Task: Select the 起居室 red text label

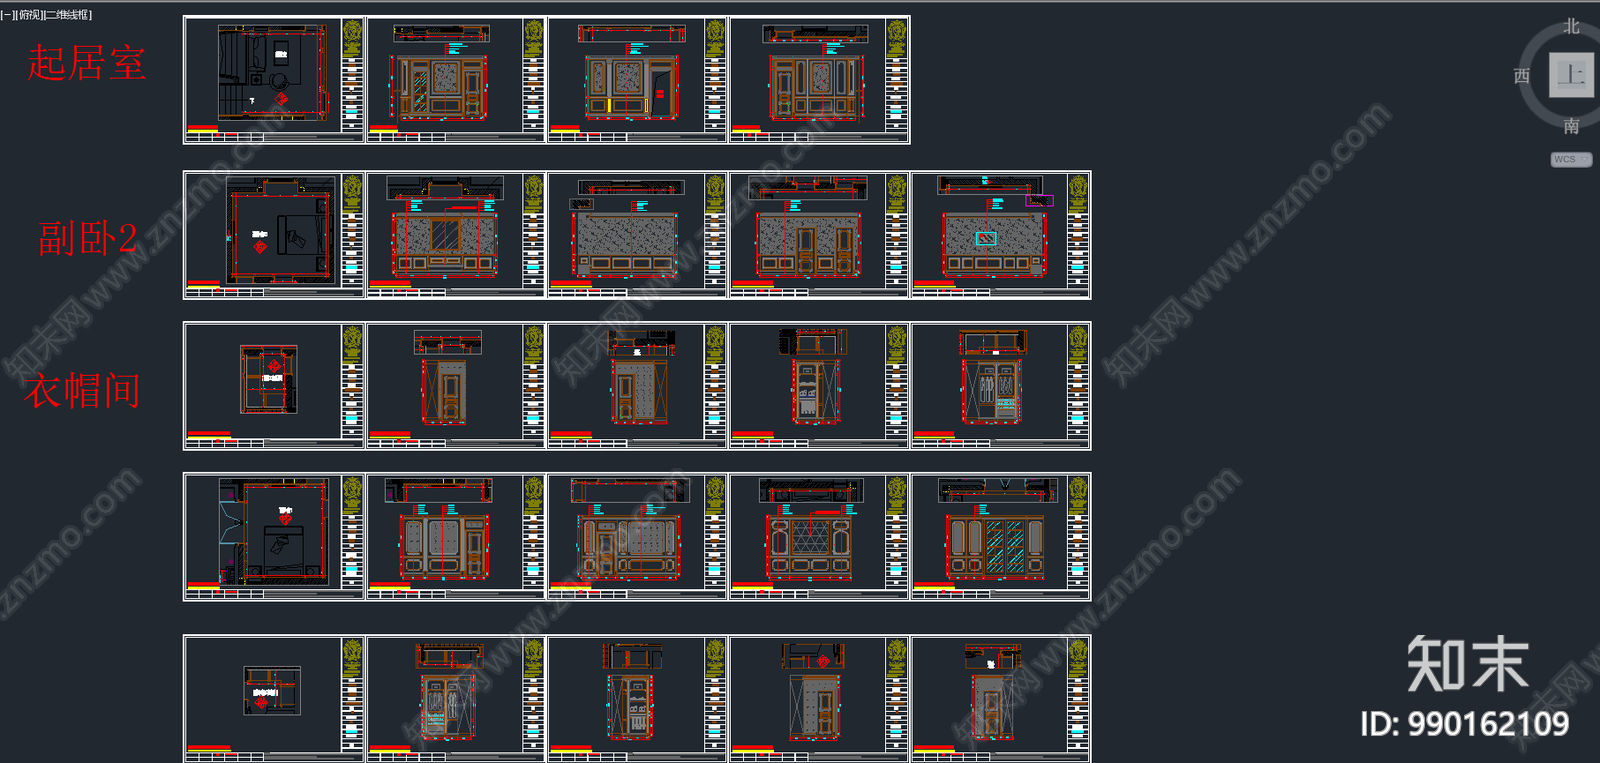Action: click(x=87, y=63)
